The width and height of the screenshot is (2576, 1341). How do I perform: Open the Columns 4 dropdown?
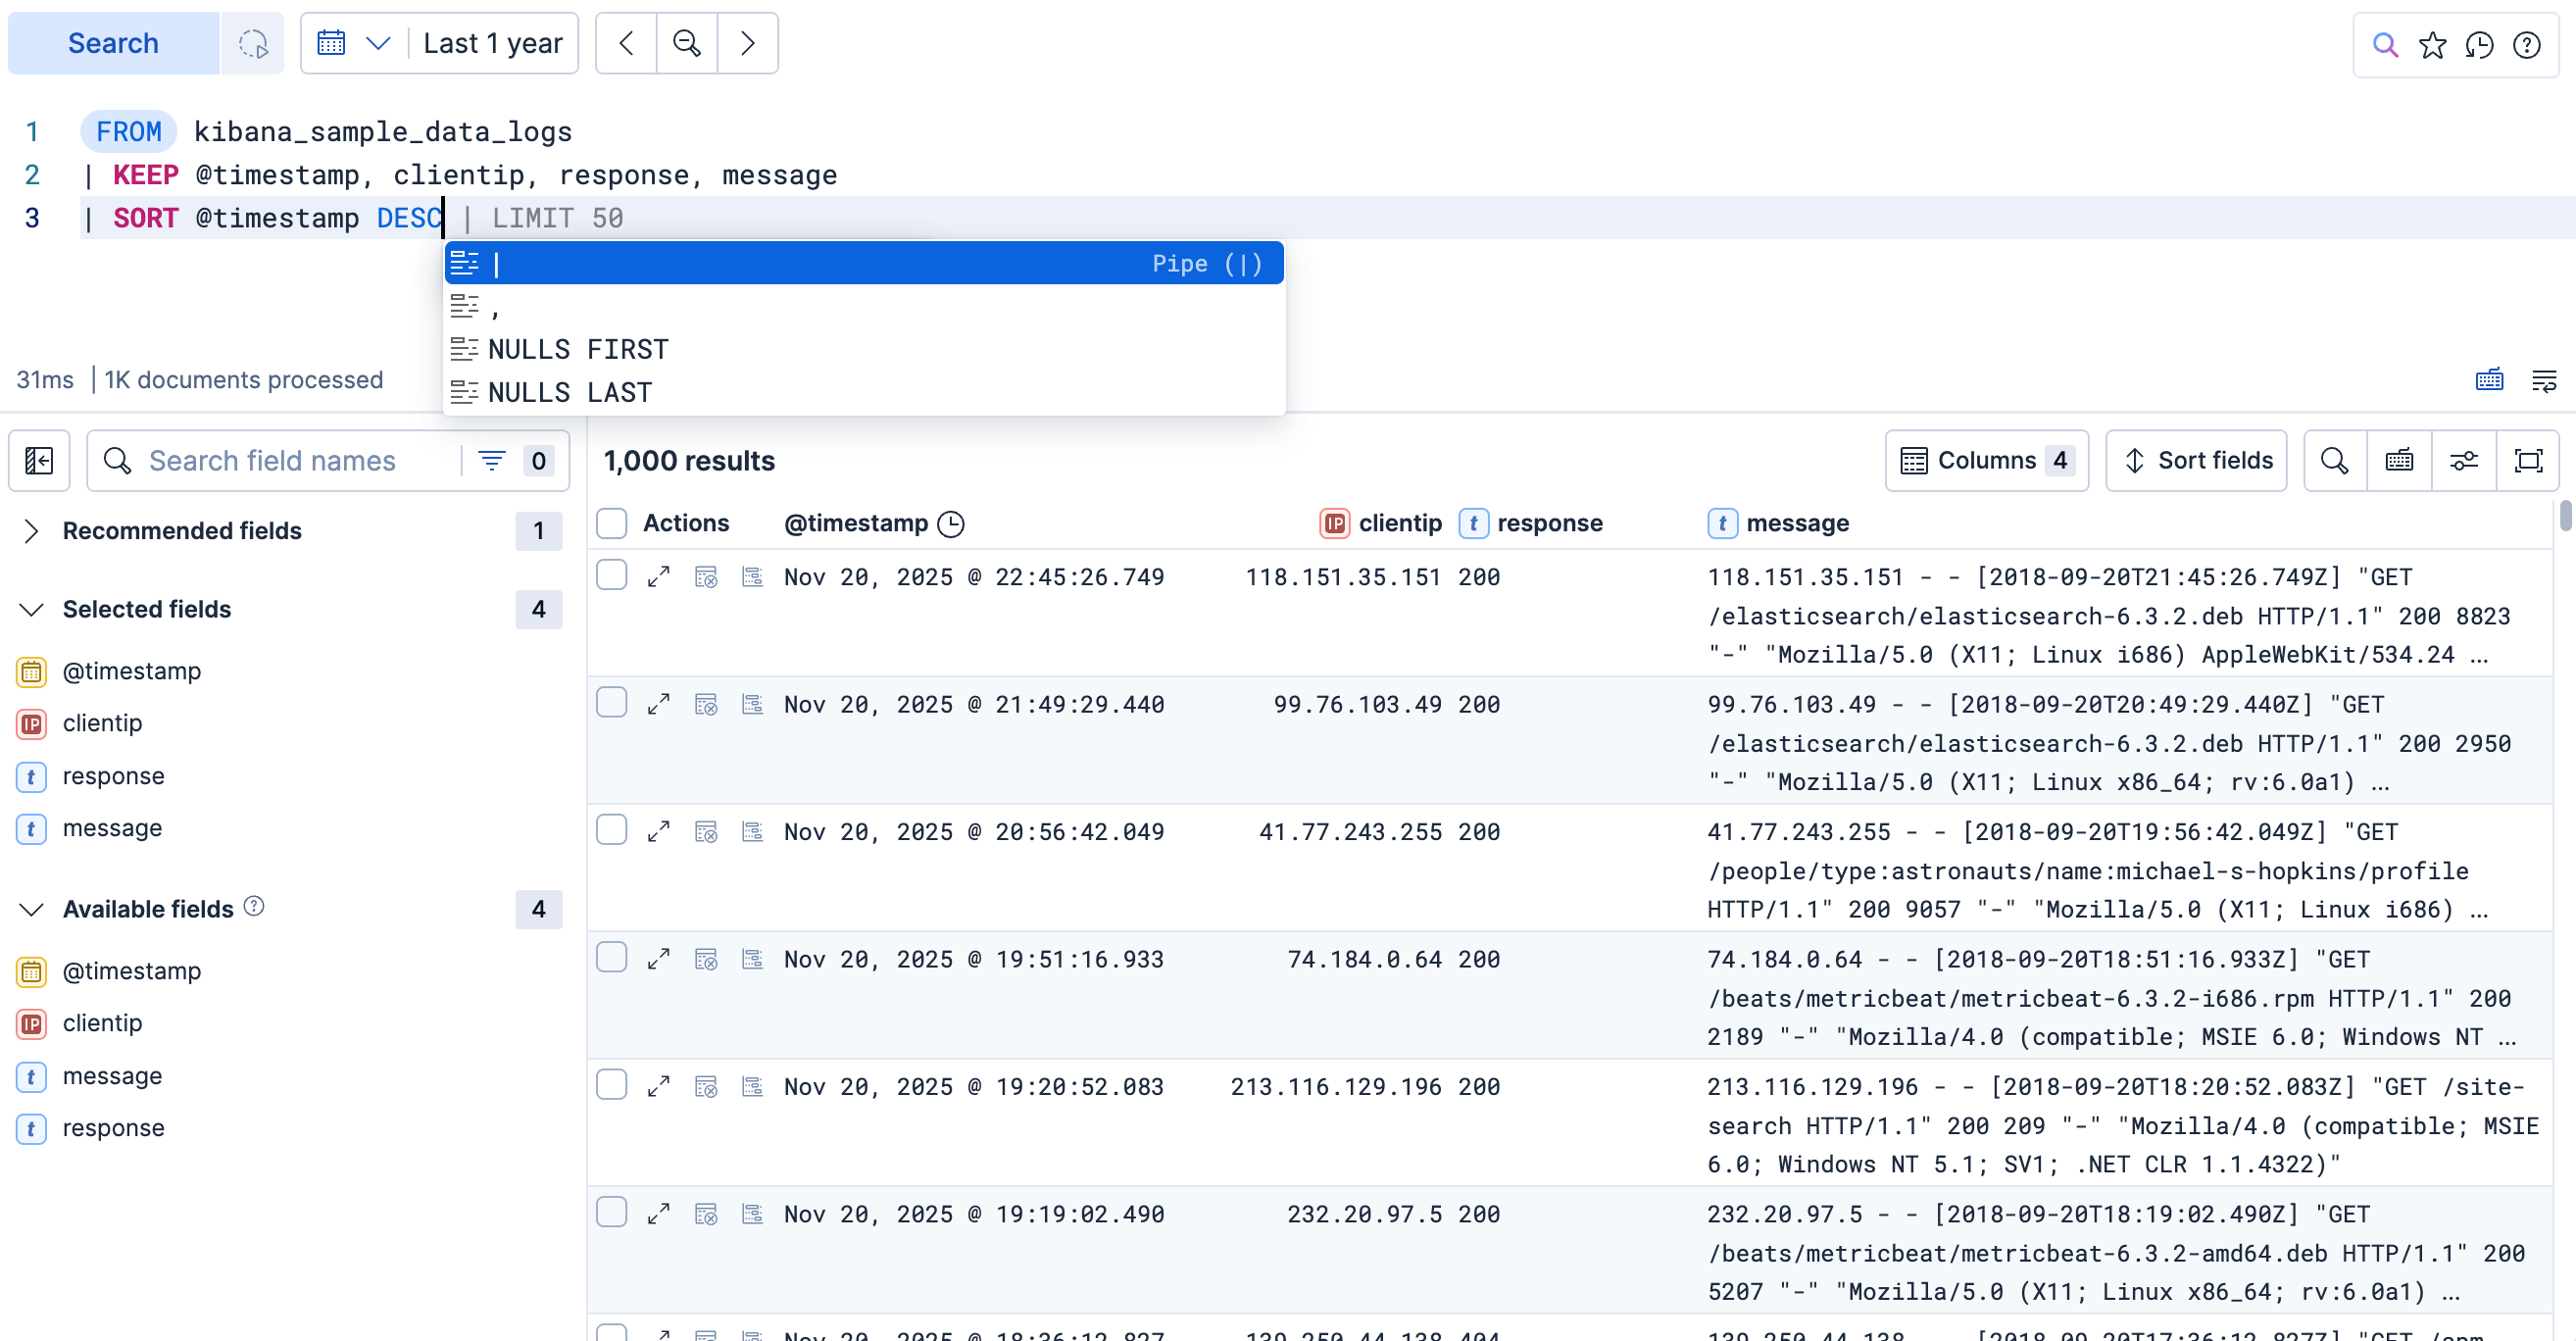coord(1986,460)
